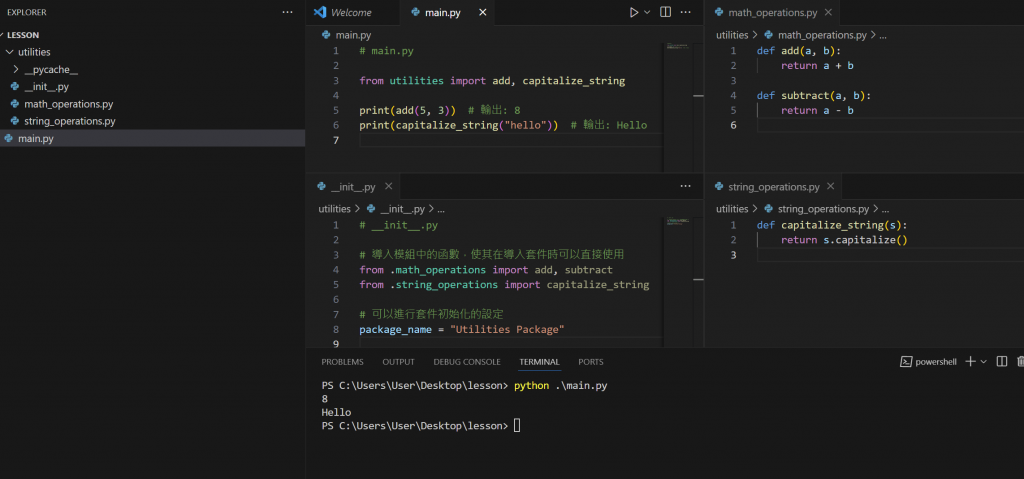
Task: Click '# __init__.py' comment line
Action: coord(398,225)
